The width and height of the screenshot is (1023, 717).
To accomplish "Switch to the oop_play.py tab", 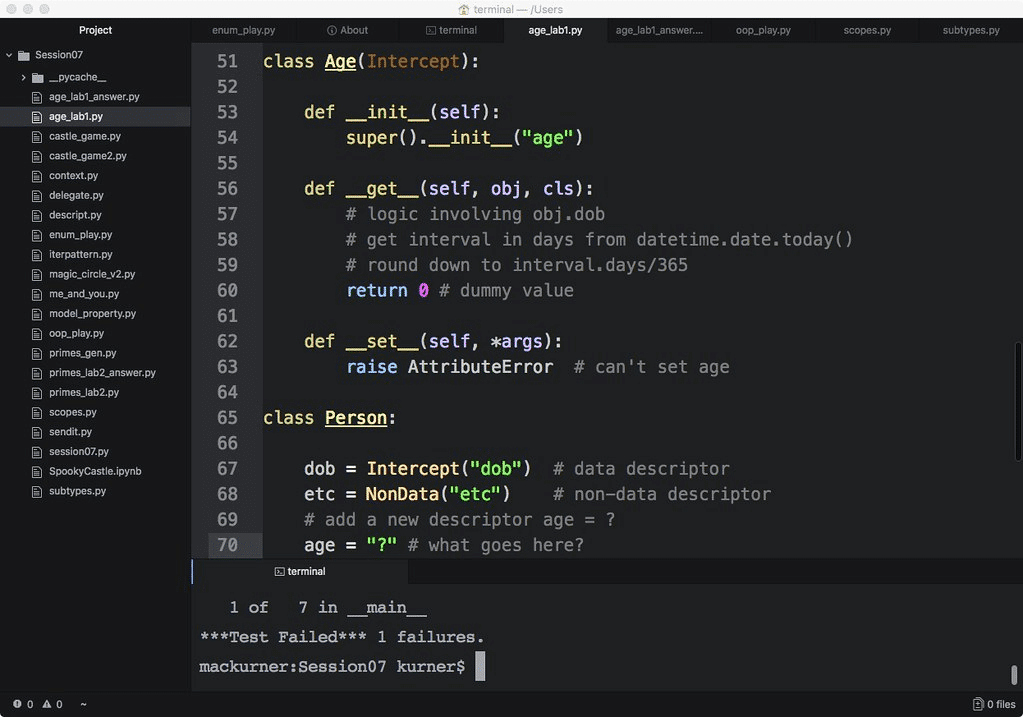I will tap(764, 30).
